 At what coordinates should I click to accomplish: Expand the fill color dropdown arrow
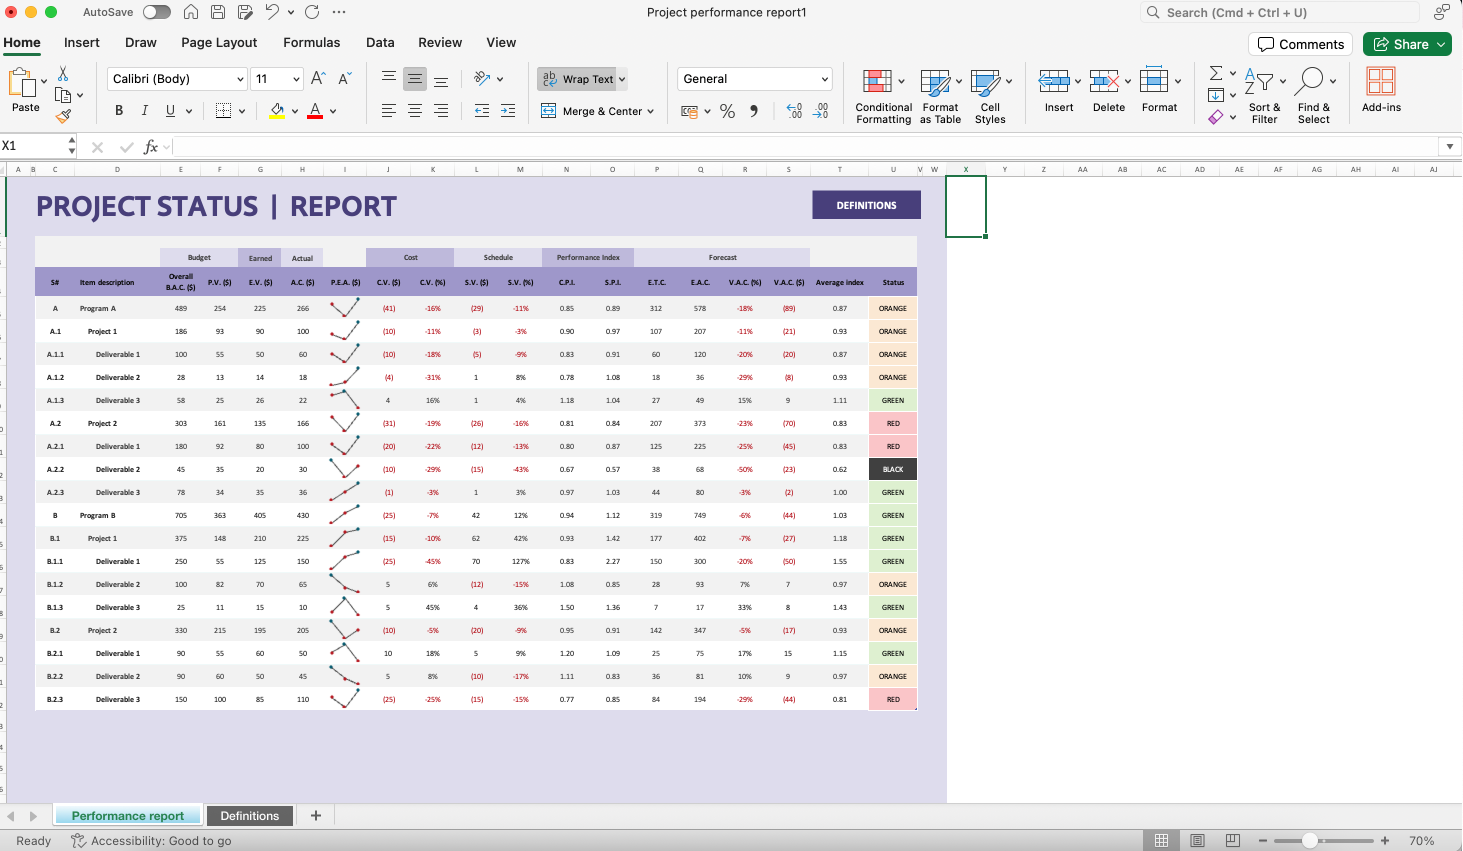pos(295,111)
